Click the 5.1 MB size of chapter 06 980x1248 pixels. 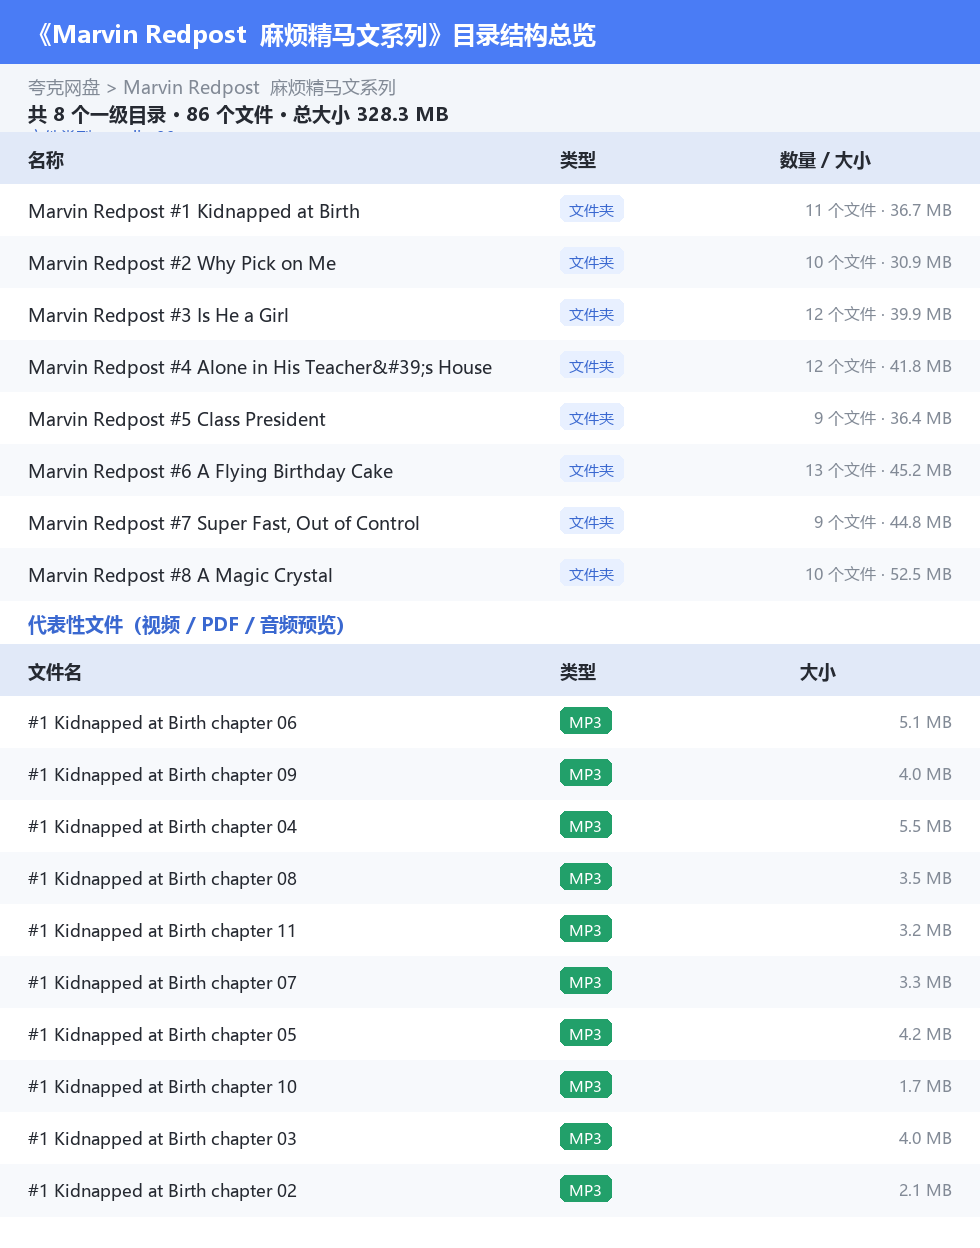point(925,722)
